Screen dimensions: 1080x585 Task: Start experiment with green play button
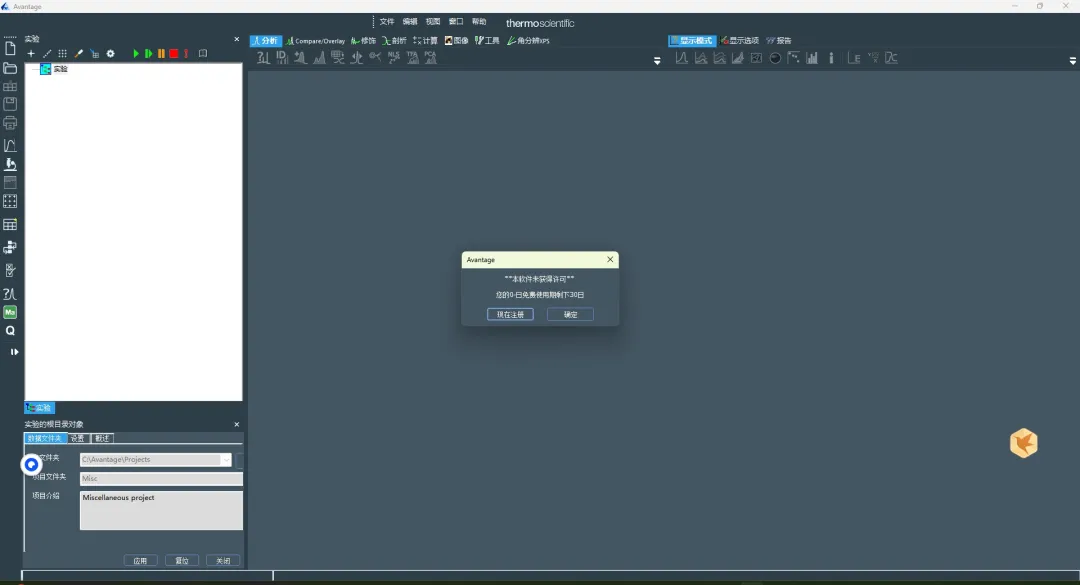pos(136,54)
